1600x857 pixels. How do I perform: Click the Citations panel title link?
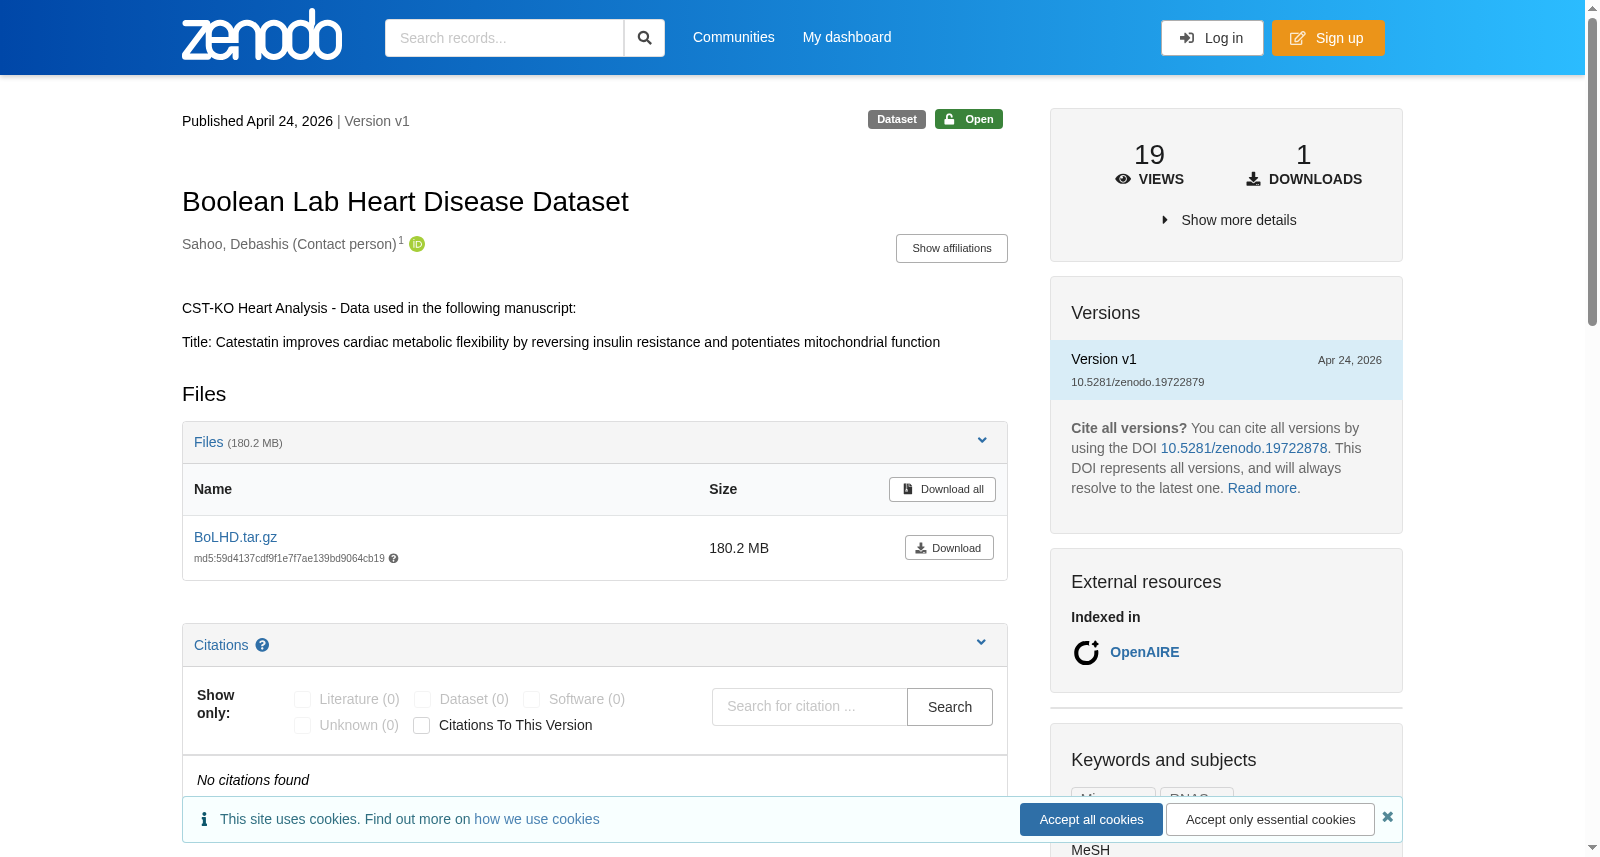[x=221, y=645]
